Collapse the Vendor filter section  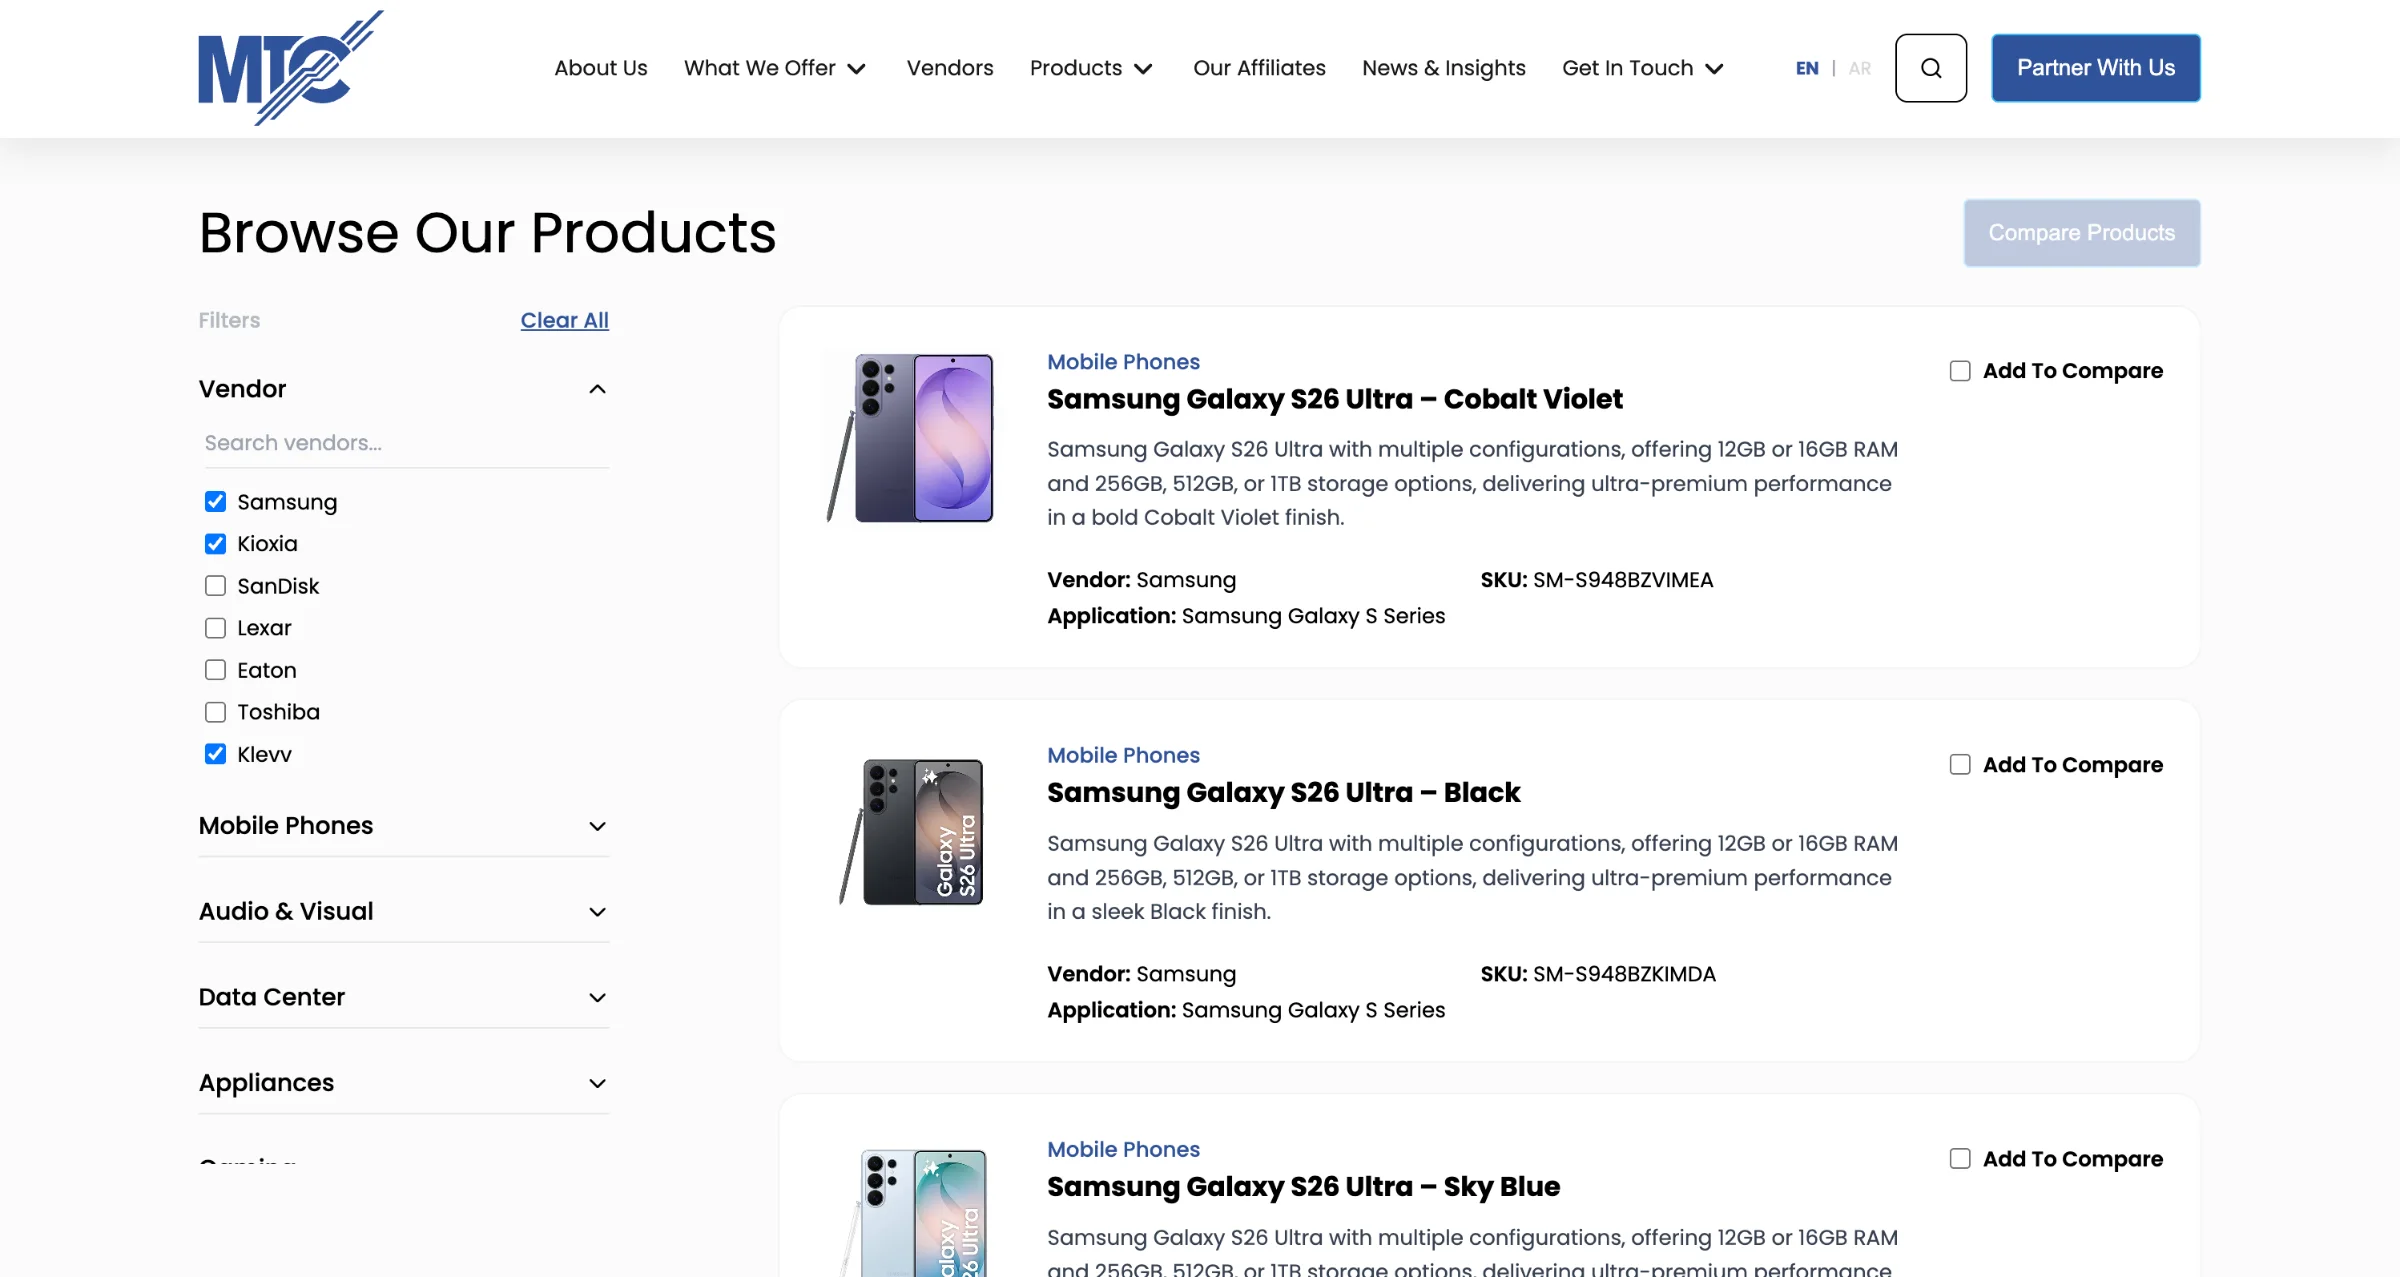[x=597, y=389]
